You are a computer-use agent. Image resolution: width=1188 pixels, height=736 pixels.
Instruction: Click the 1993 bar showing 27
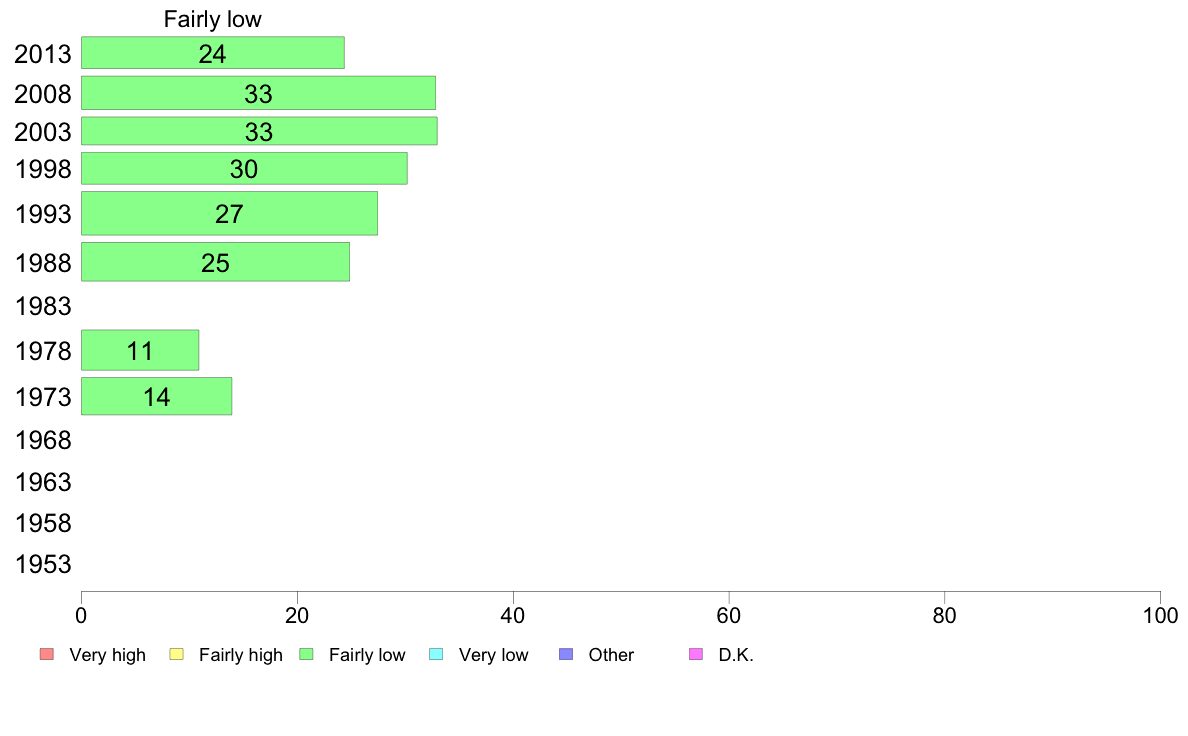[230, 214]
